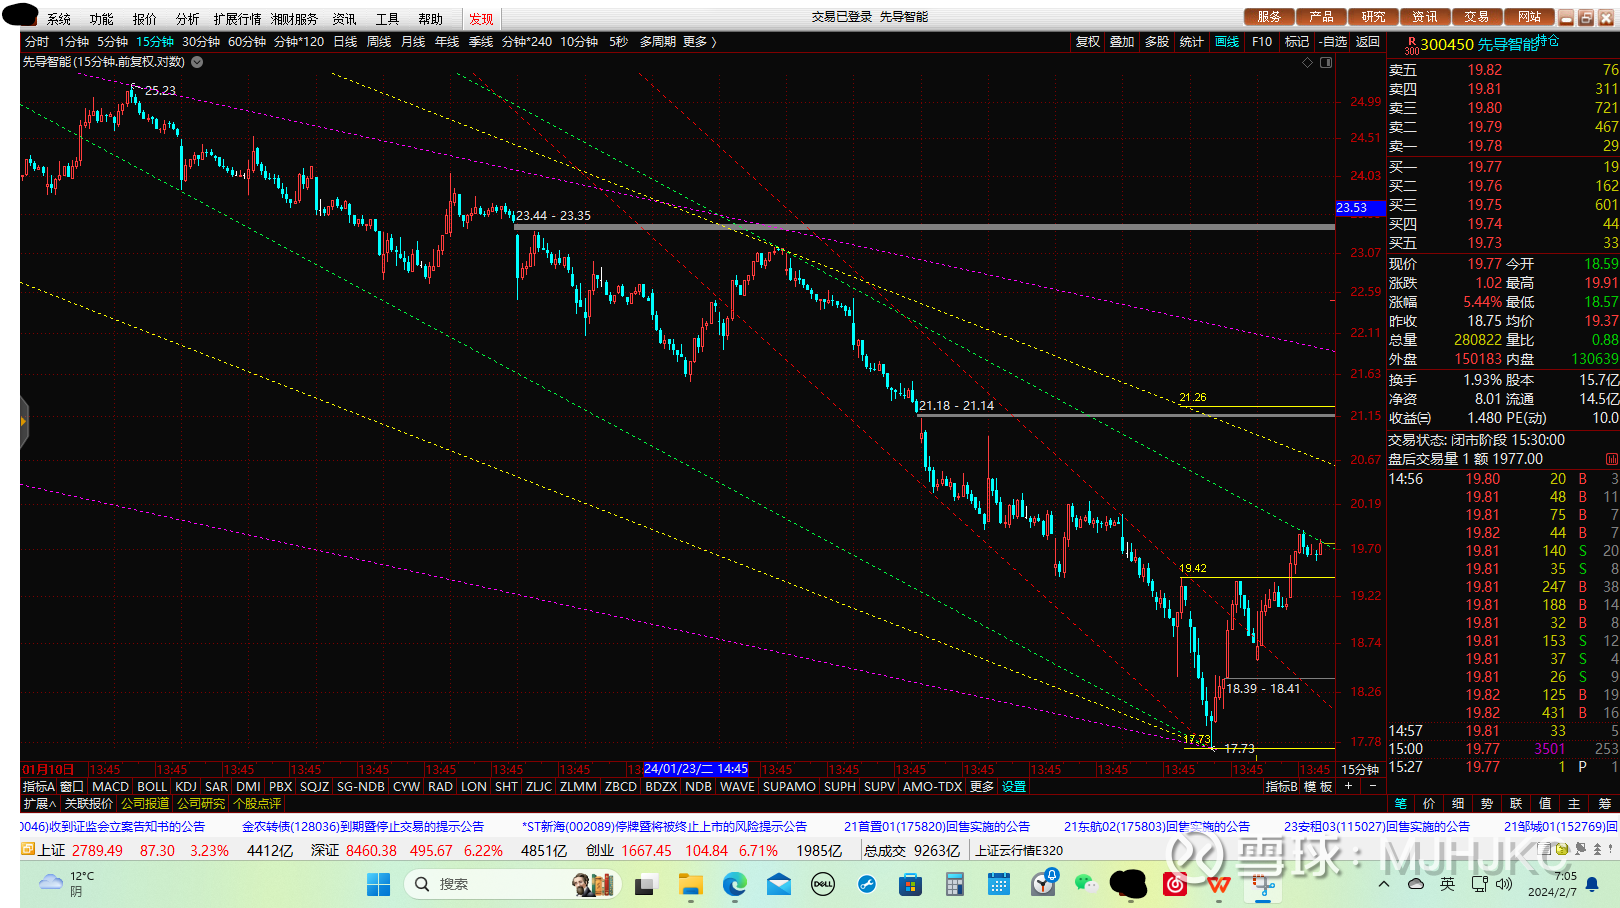Open the 复权 options

[1088, 42]
